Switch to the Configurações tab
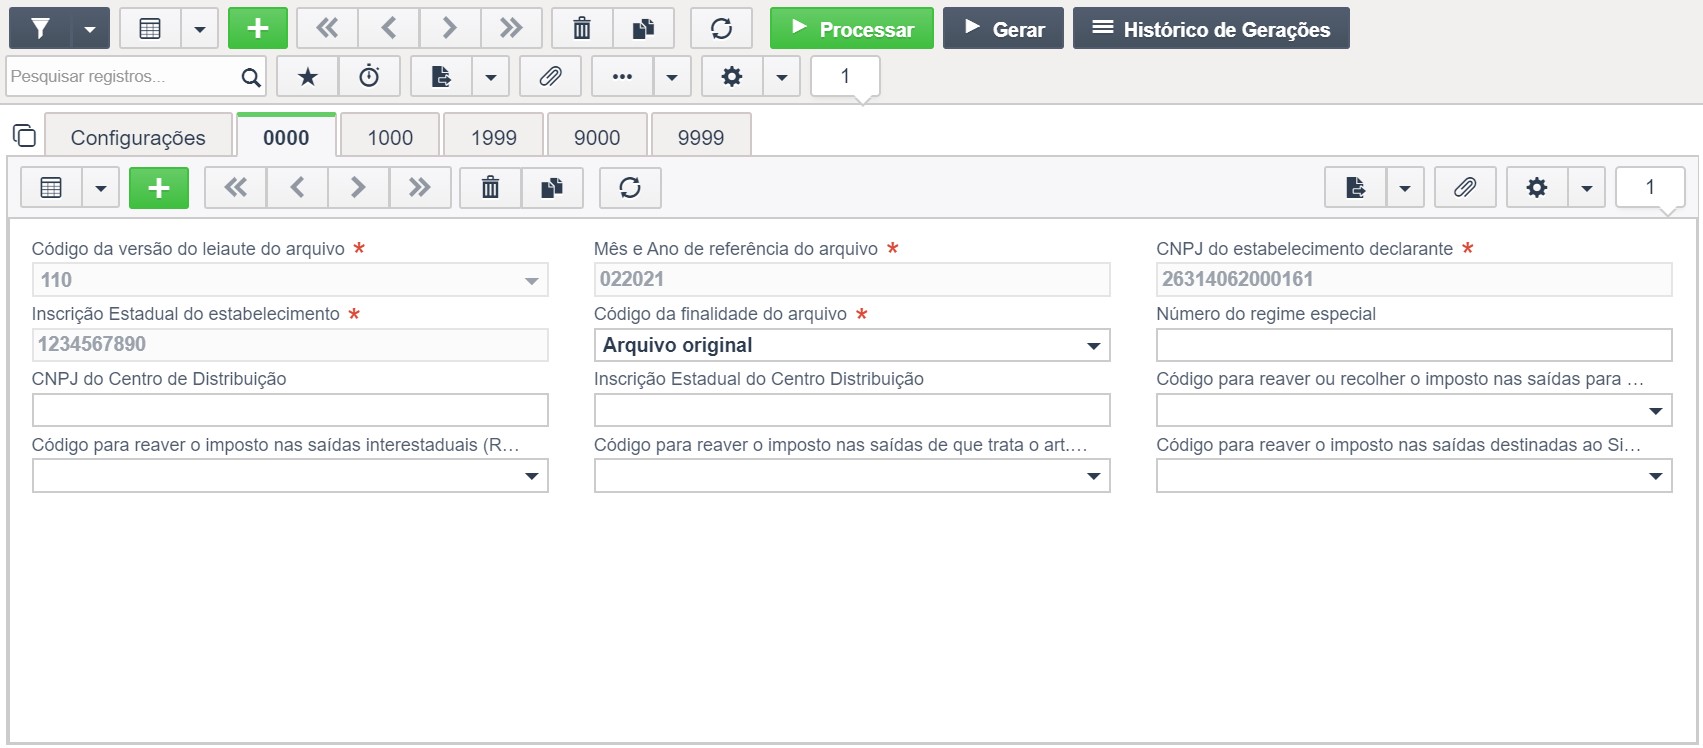The height and width of the screenshot is (748, 1703). (138, 137)
